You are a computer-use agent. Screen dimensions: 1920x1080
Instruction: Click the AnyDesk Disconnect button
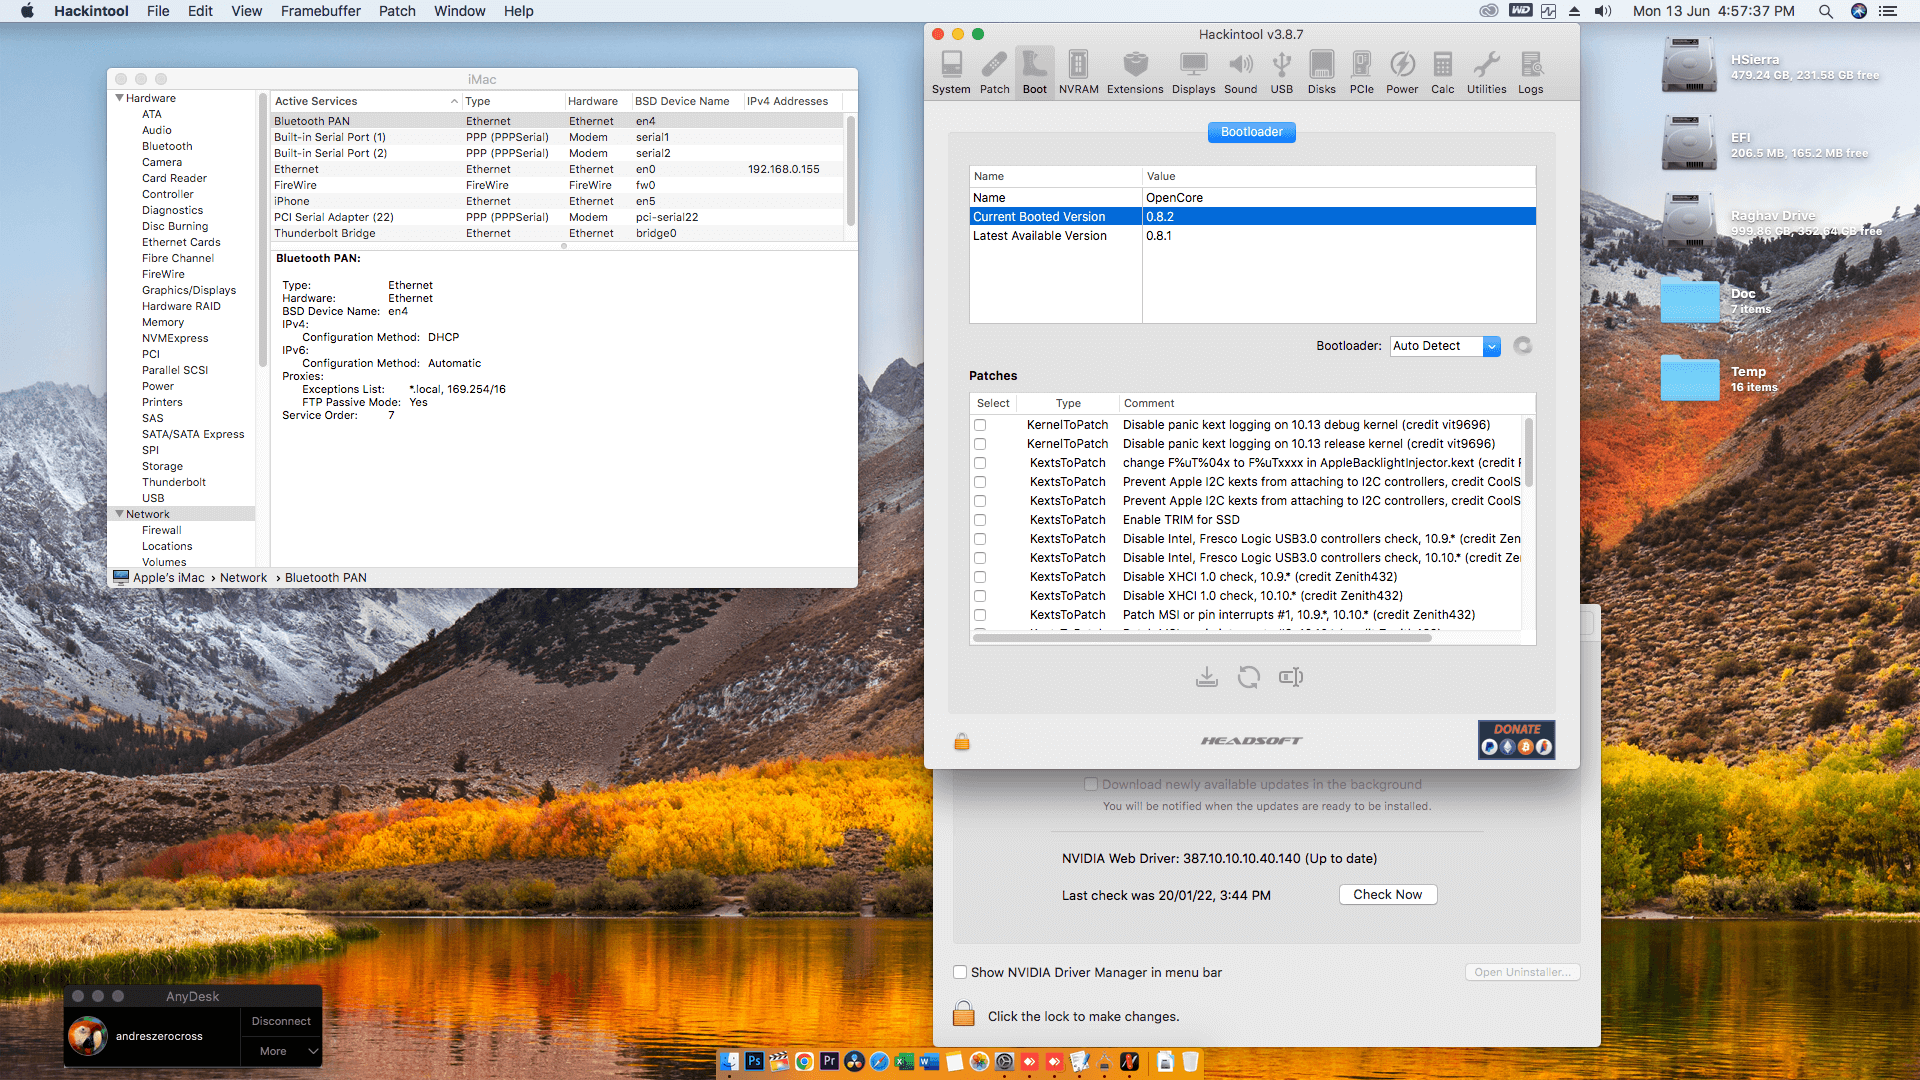pyautogui.click(x=281, y=1021)
